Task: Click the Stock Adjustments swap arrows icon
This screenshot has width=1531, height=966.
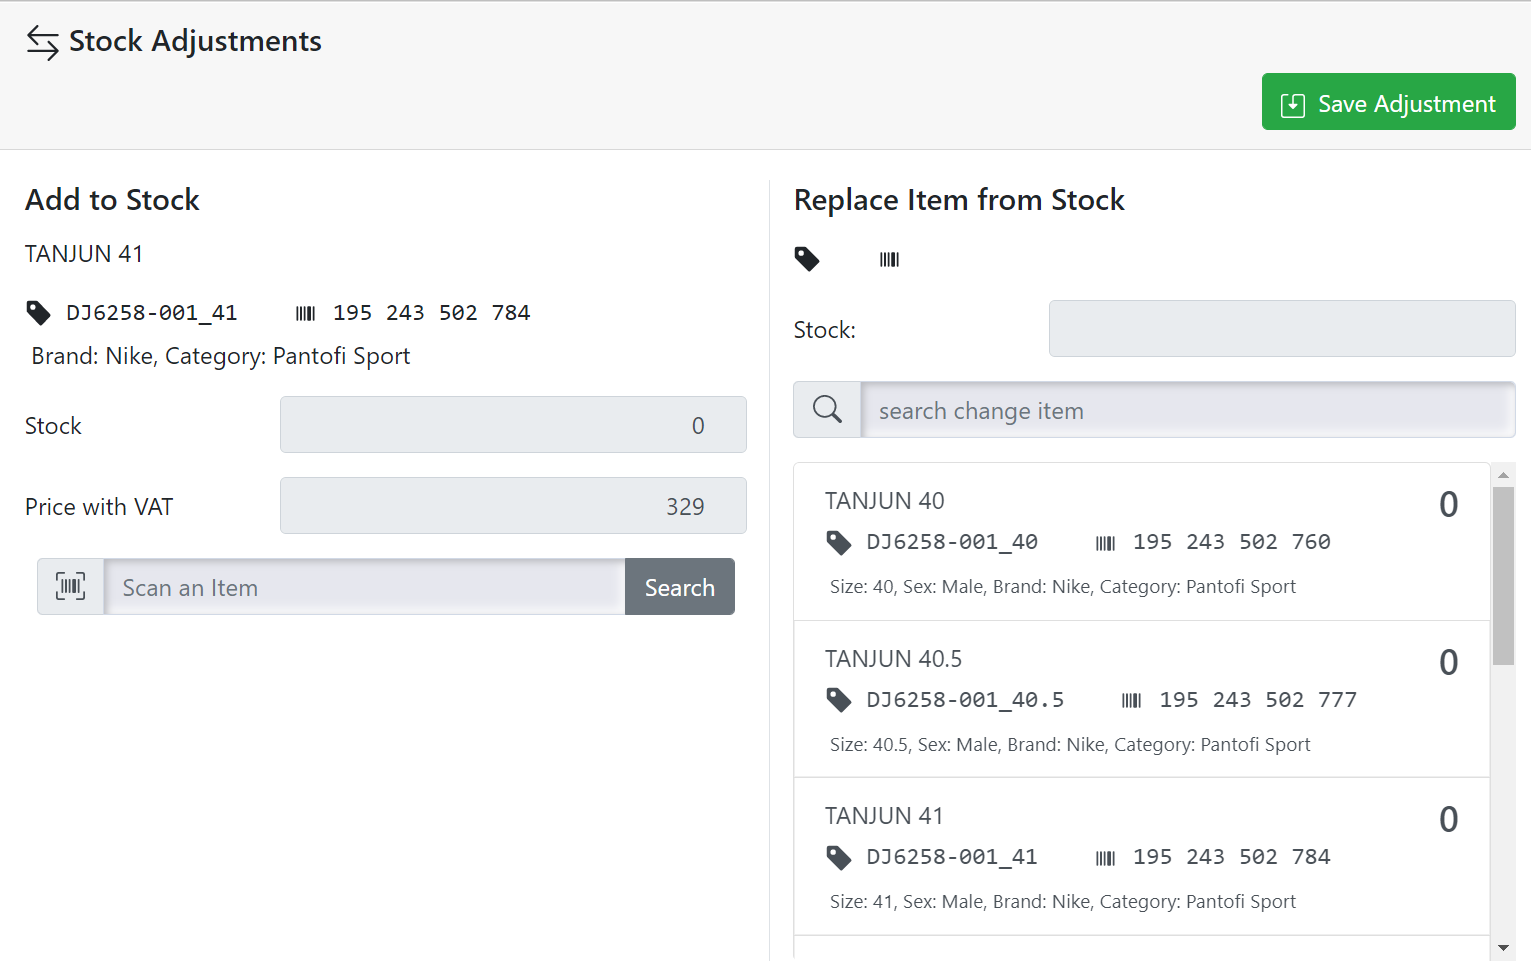Action: point(43,42)
